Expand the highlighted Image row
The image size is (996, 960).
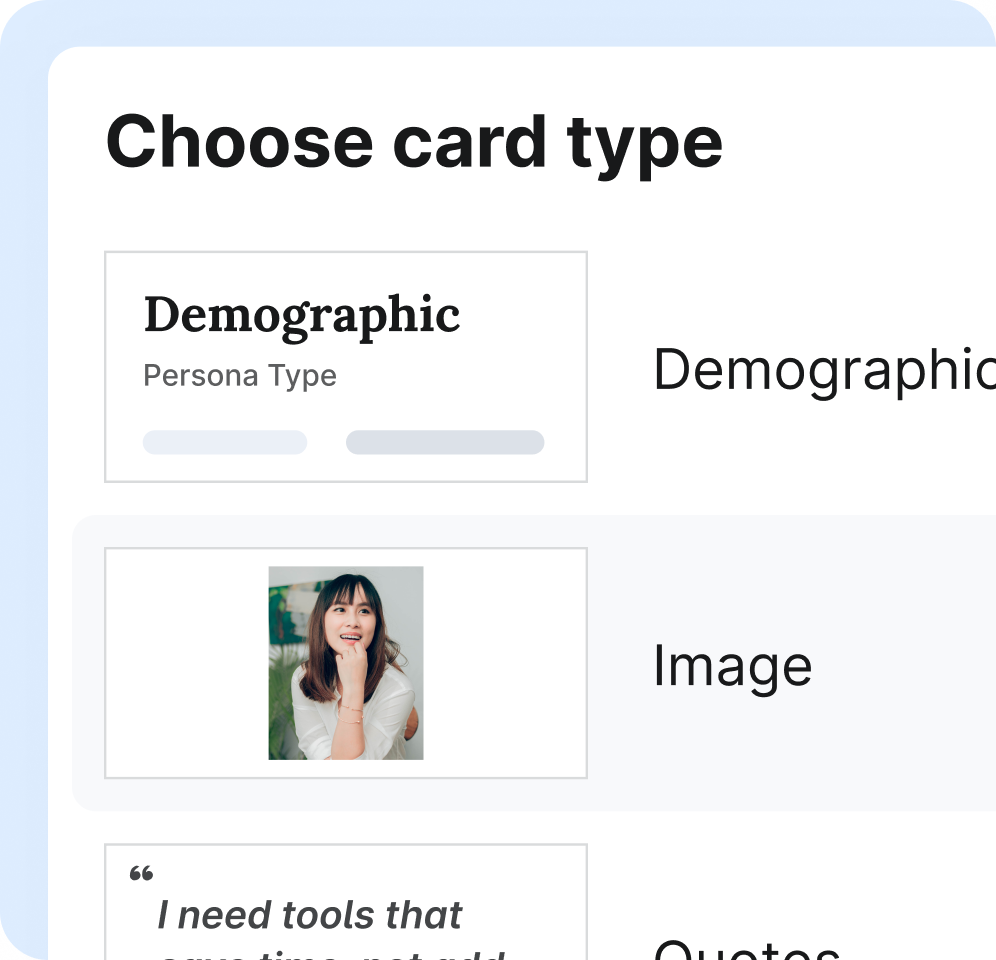pos(731,662)
